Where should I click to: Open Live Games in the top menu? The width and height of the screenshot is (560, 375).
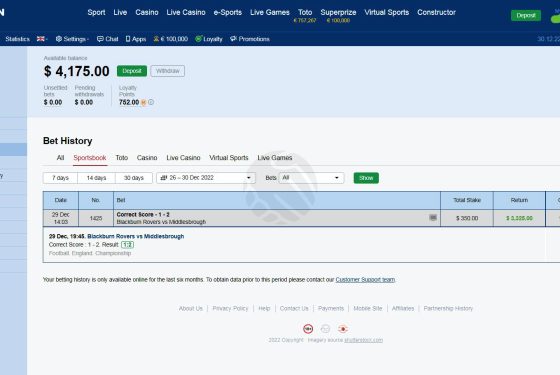270,12
